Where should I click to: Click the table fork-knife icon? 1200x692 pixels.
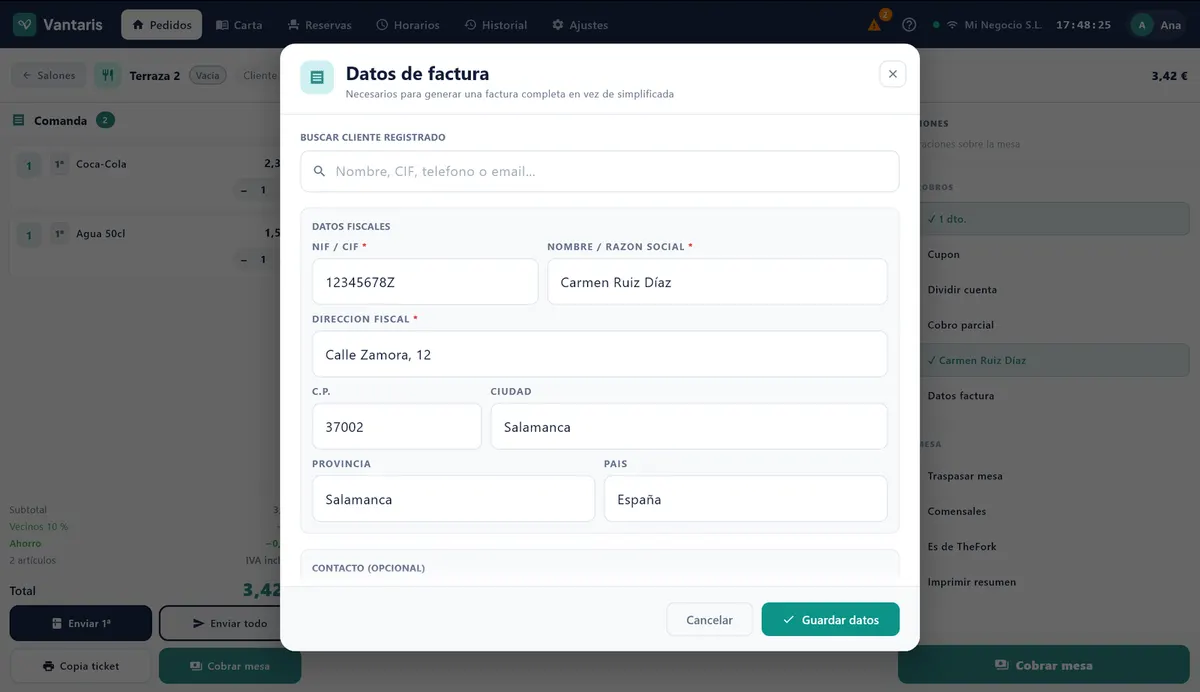pos(107,75)
